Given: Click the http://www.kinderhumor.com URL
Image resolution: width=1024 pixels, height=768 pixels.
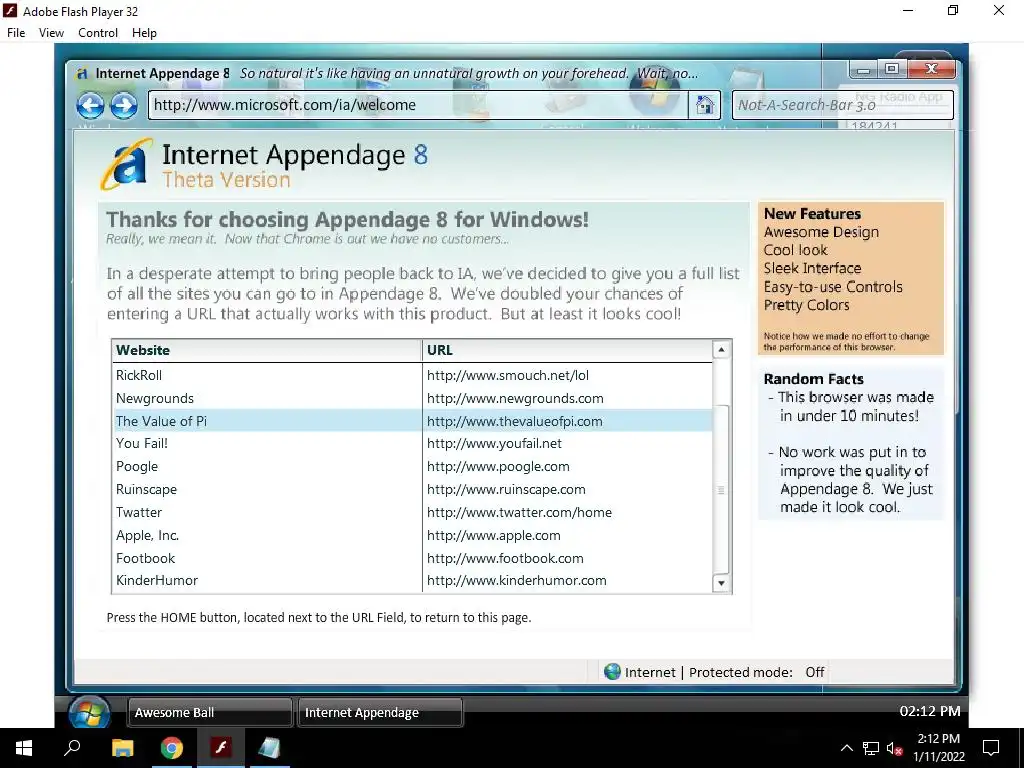Looking at the screenshot, I should [517, 581].
